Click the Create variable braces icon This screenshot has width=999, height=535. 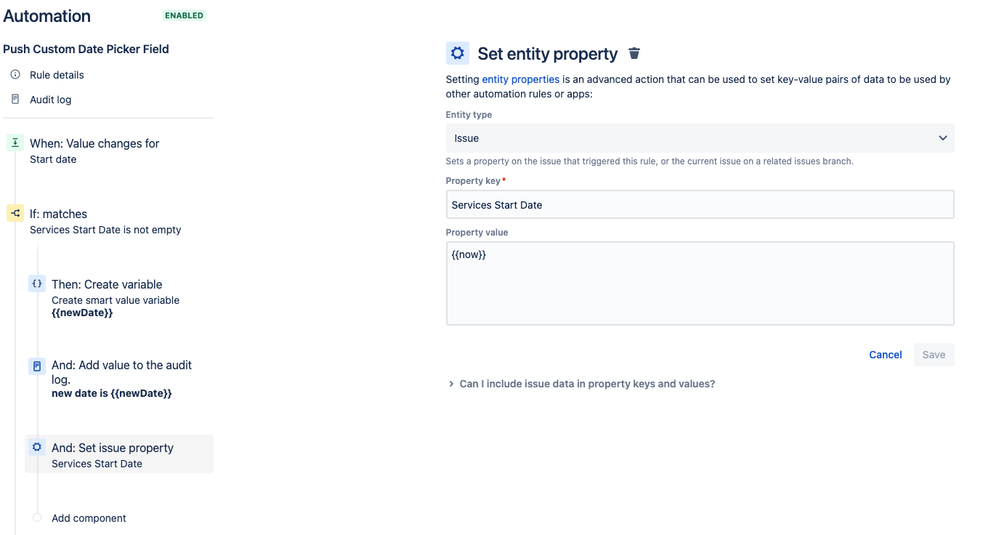[37, 284]
